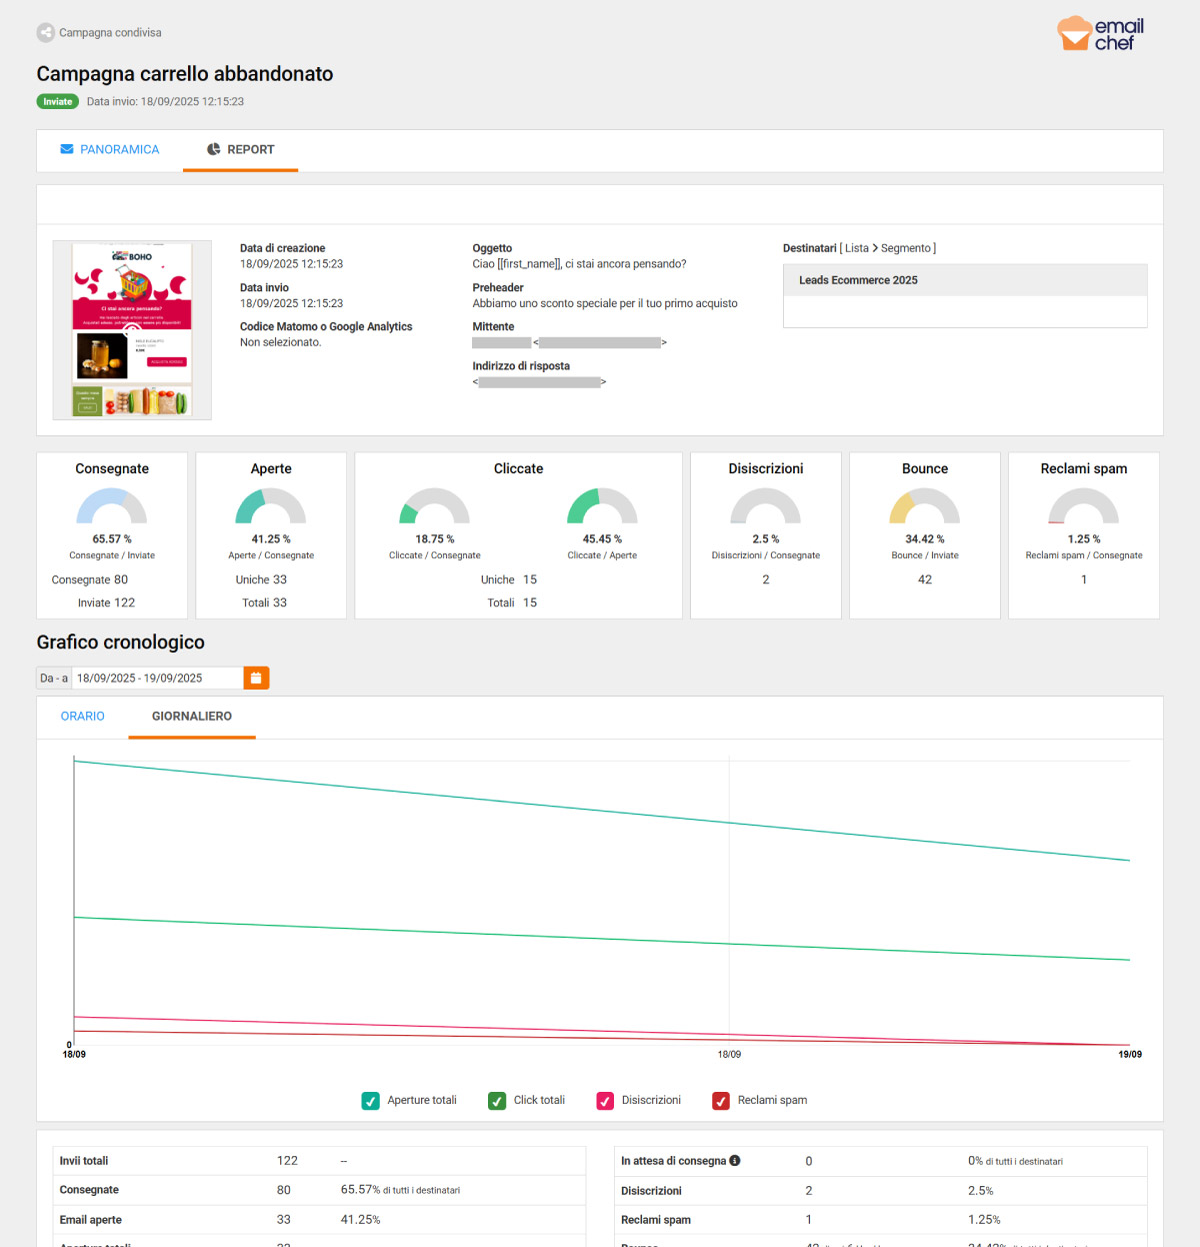Click the pie chart icon beside Report
The height and width of the screenshot is (1247, 1200).
(x=213, y=149)
